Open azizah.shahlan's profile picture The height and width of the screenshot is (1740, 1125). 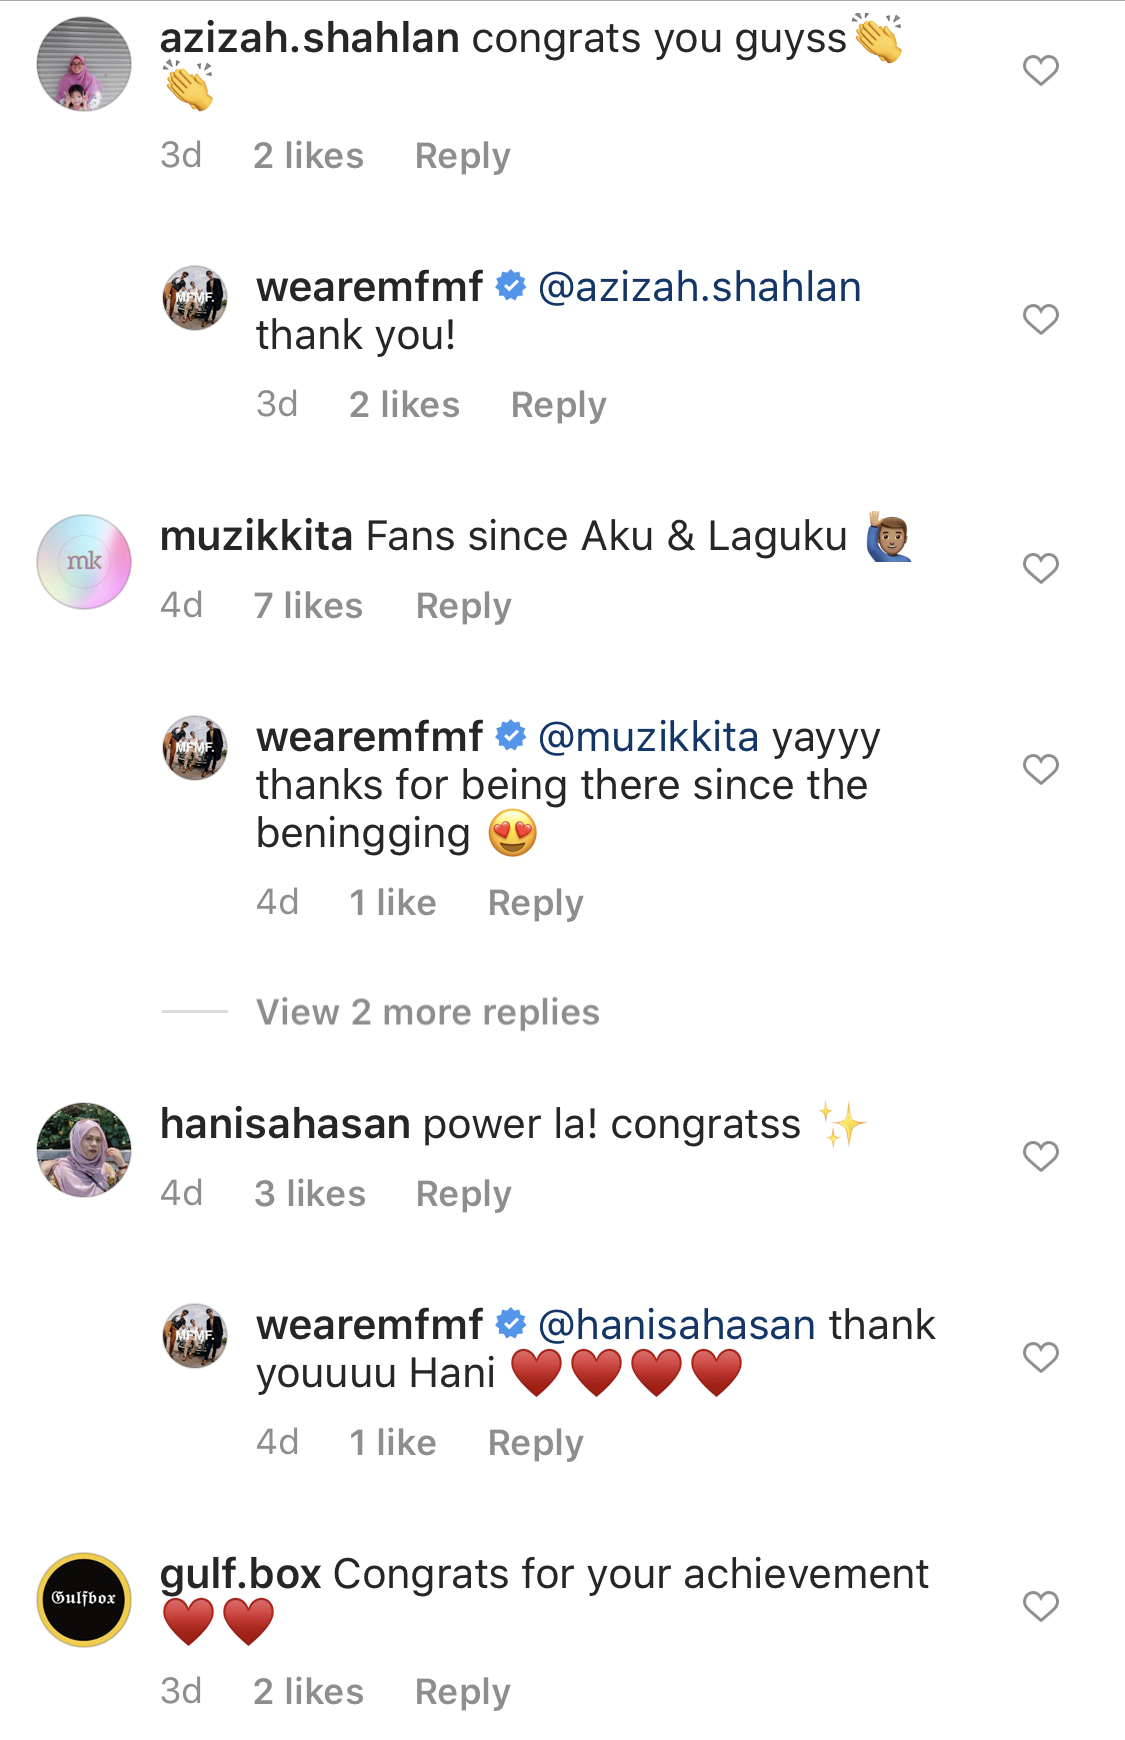(84, 64)
